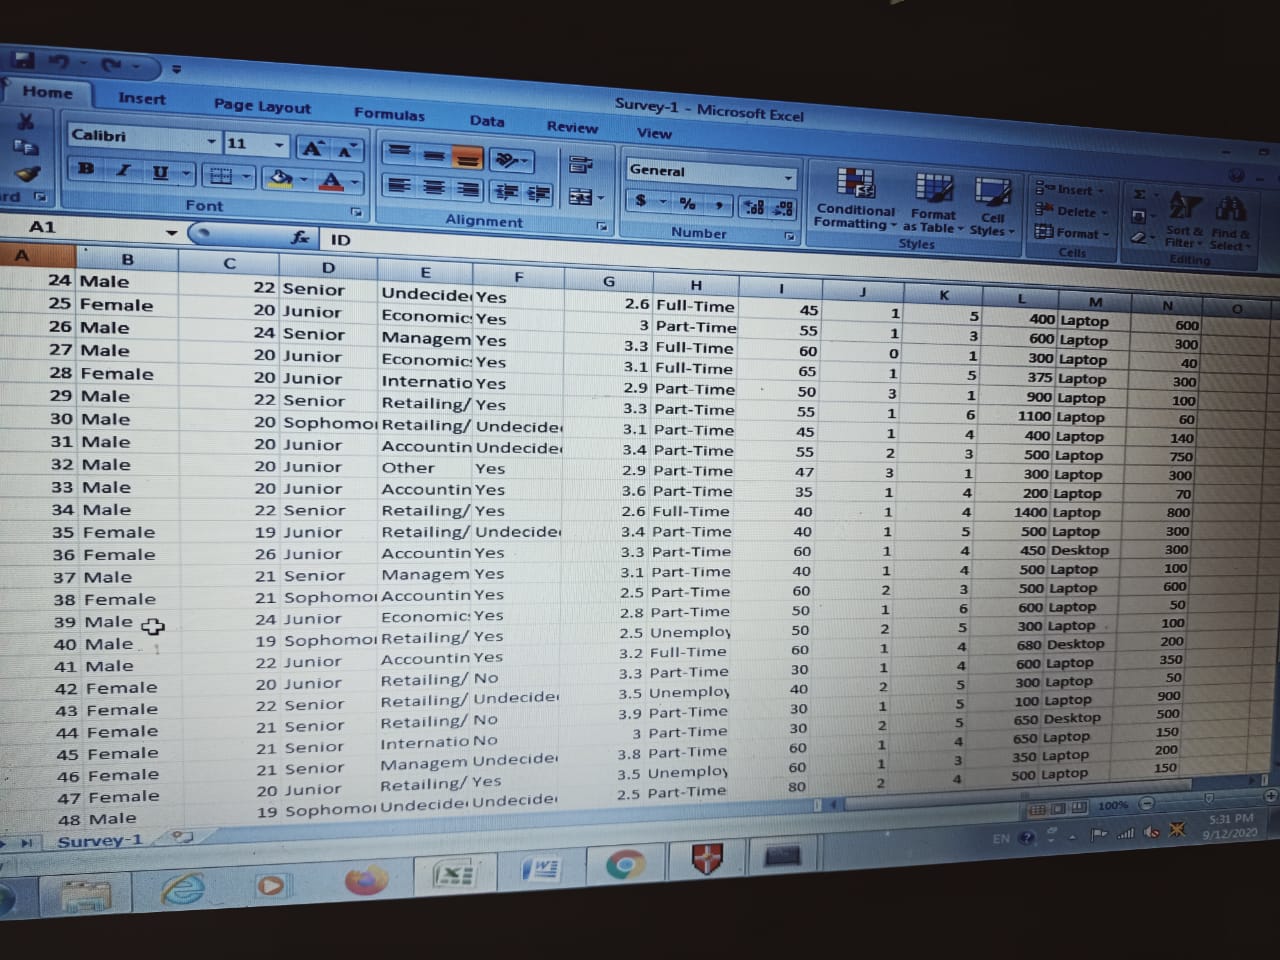
Task: Apply Accounting dollar number format
Action: tap(641, 200)
